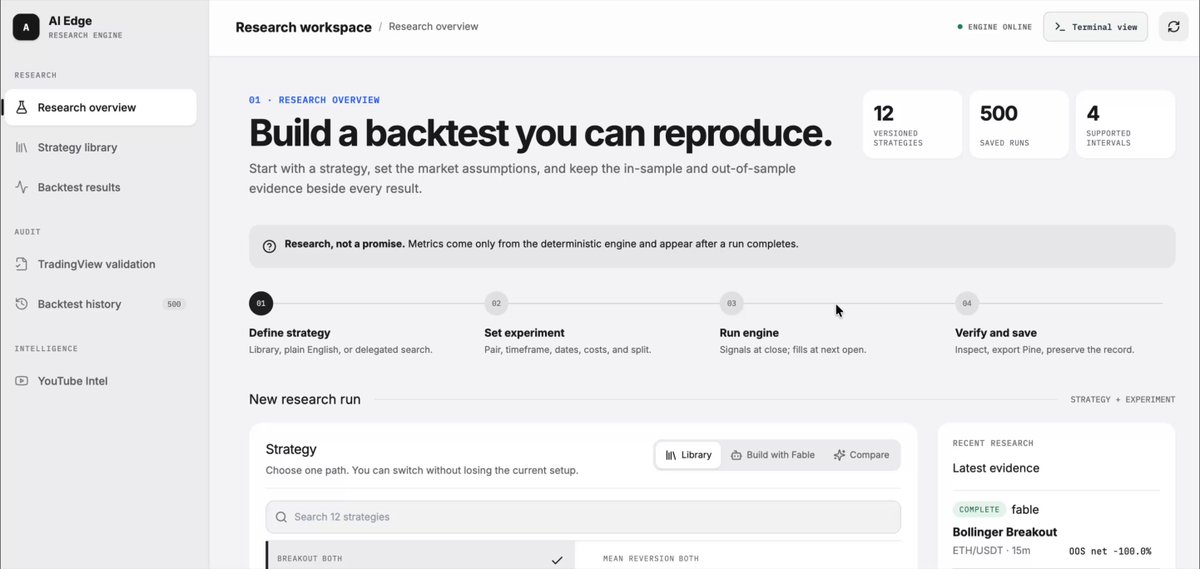1200x569 pixels.
Task: Click the flask icon beside Research overview
Action: click(x=21, y=108)
